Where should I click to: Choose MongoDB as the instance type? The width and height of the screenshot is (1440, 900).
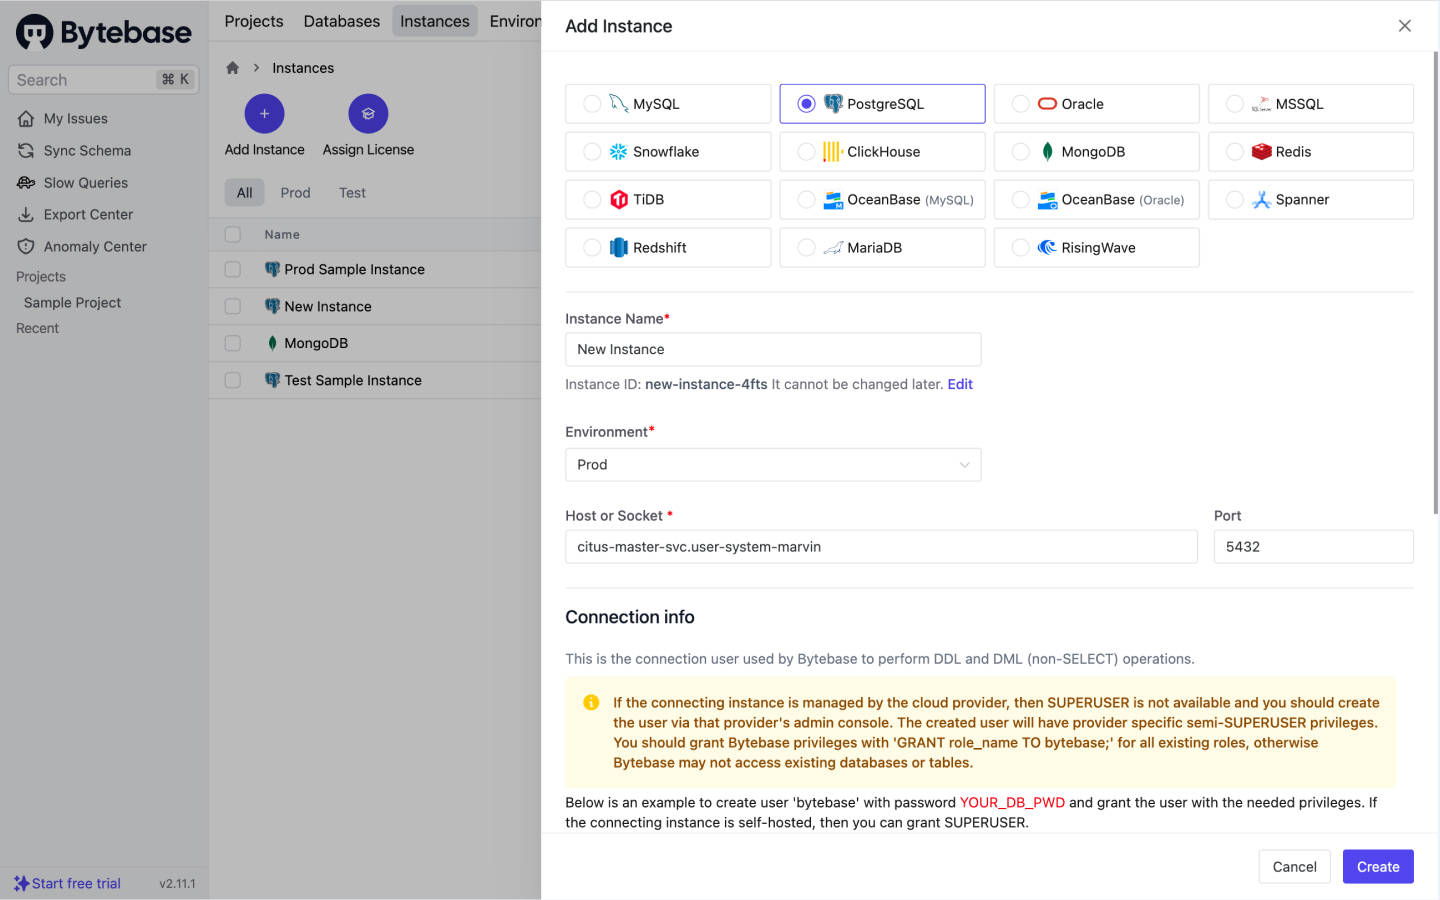[x=1020, y=152]
